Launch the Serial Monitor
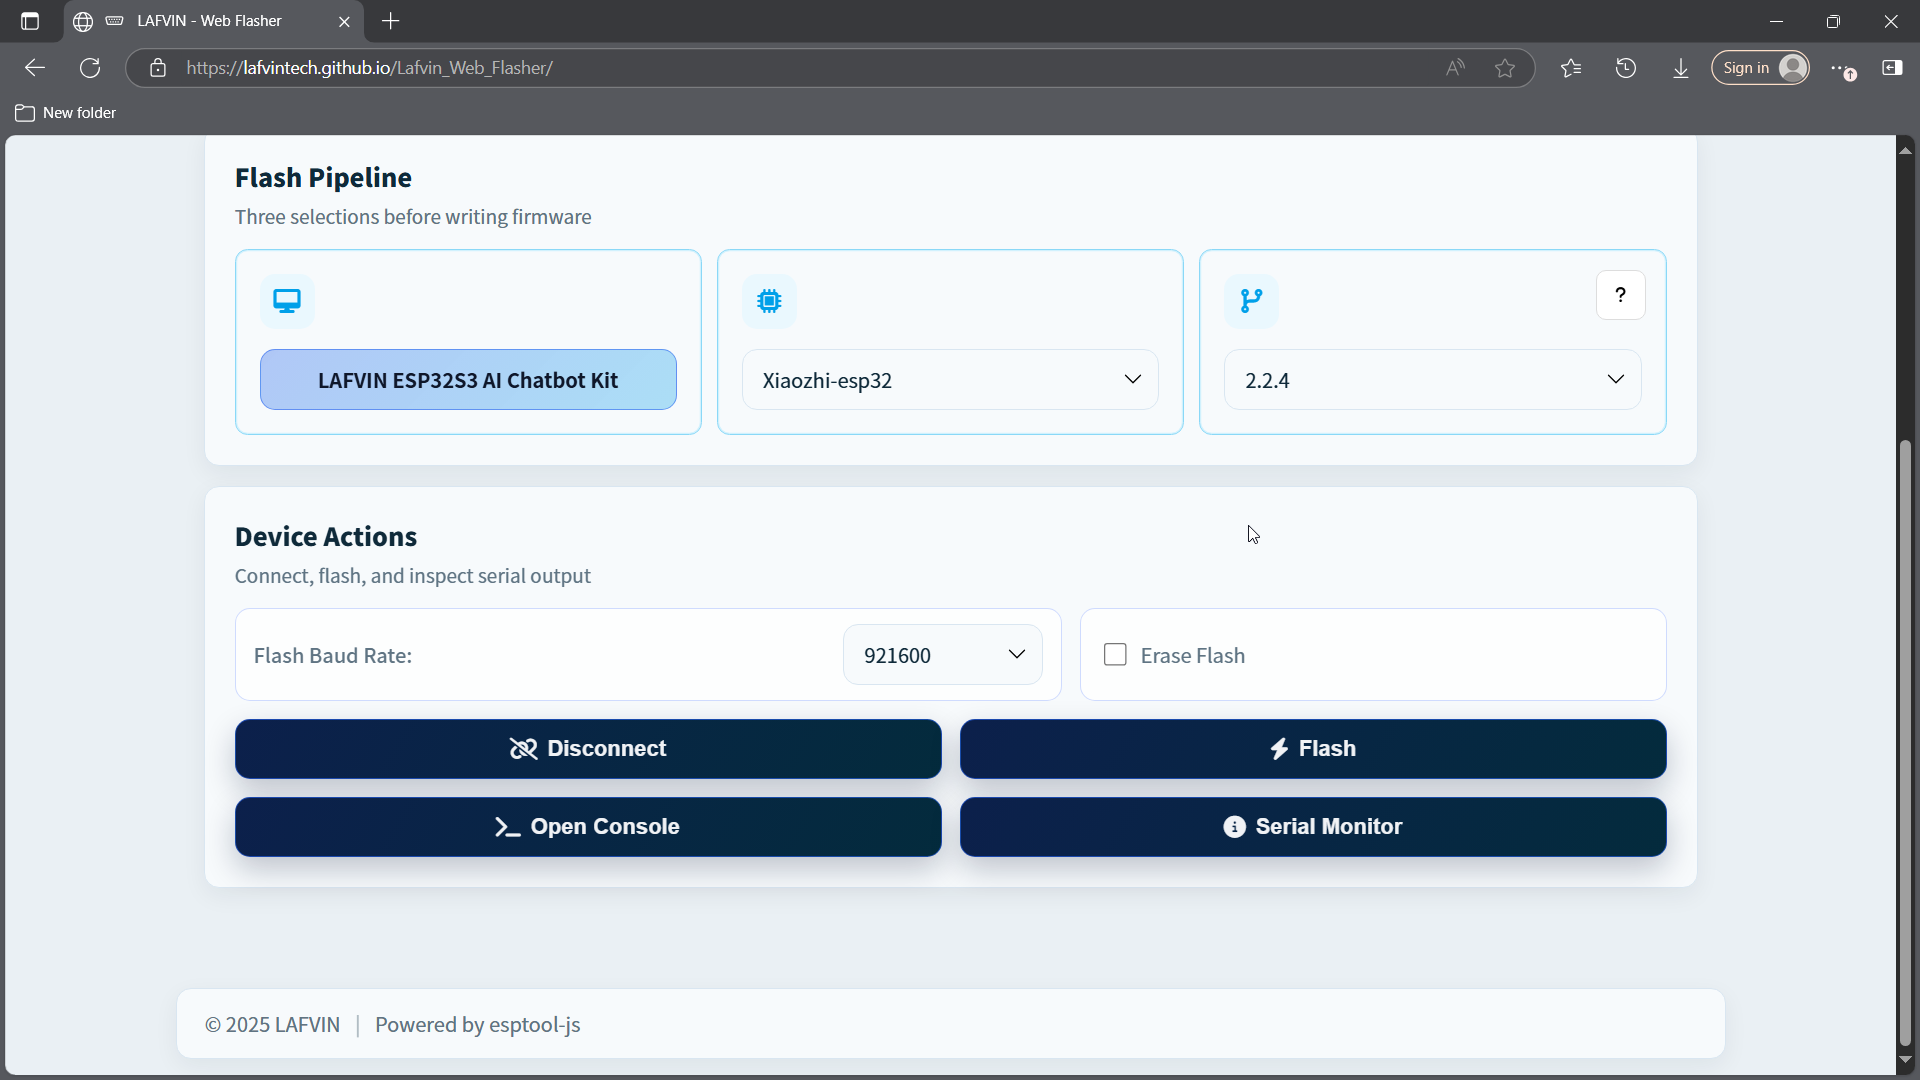 1313,827
